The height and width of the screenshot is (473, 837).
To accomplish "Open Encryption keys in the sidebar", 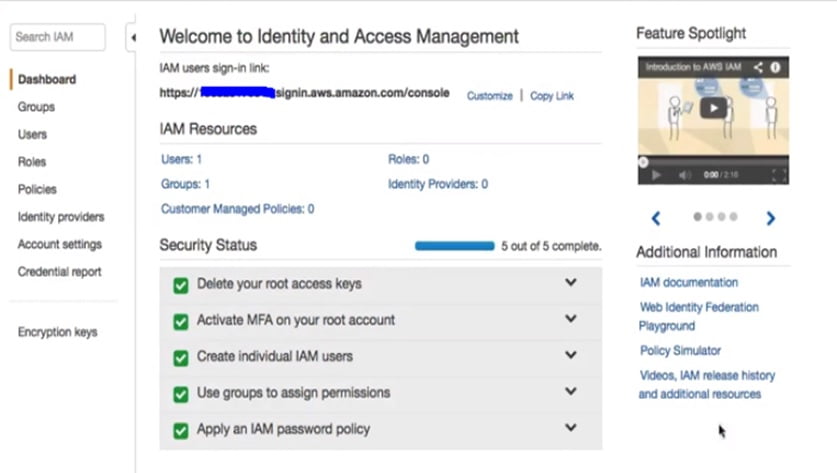I will [x=58, y=332].
